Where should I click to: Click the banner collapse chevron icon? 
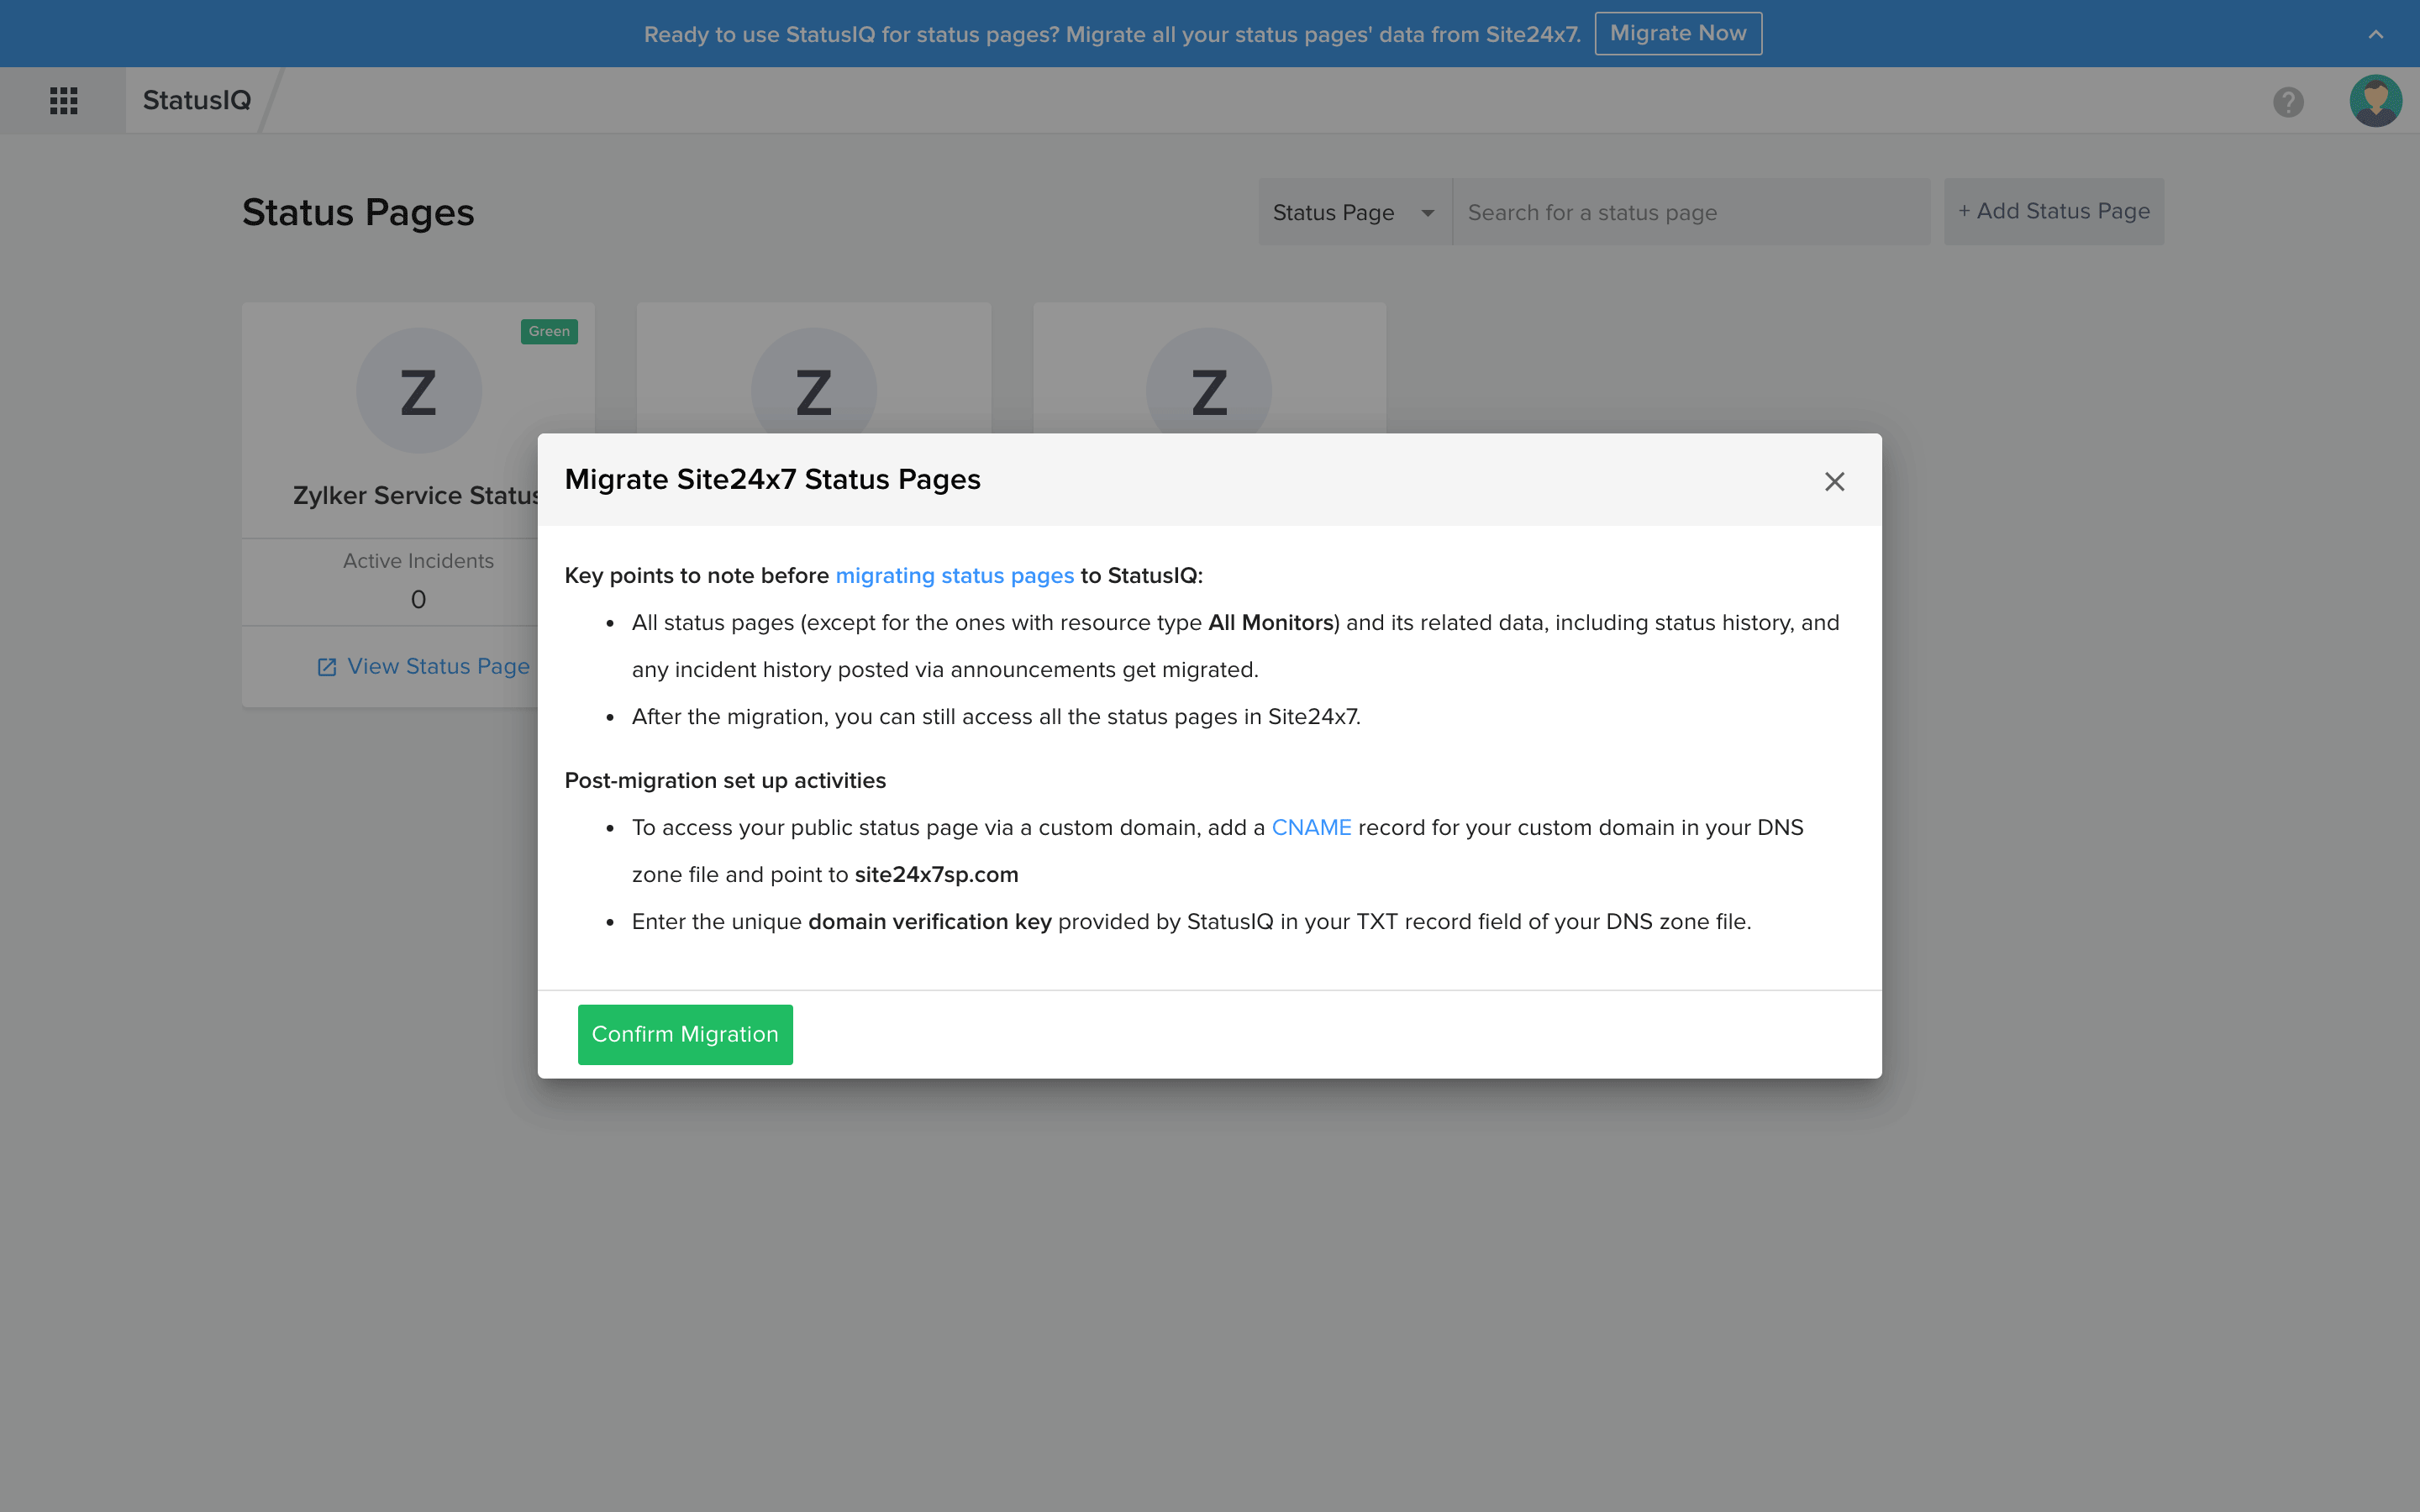(2376, 33)
